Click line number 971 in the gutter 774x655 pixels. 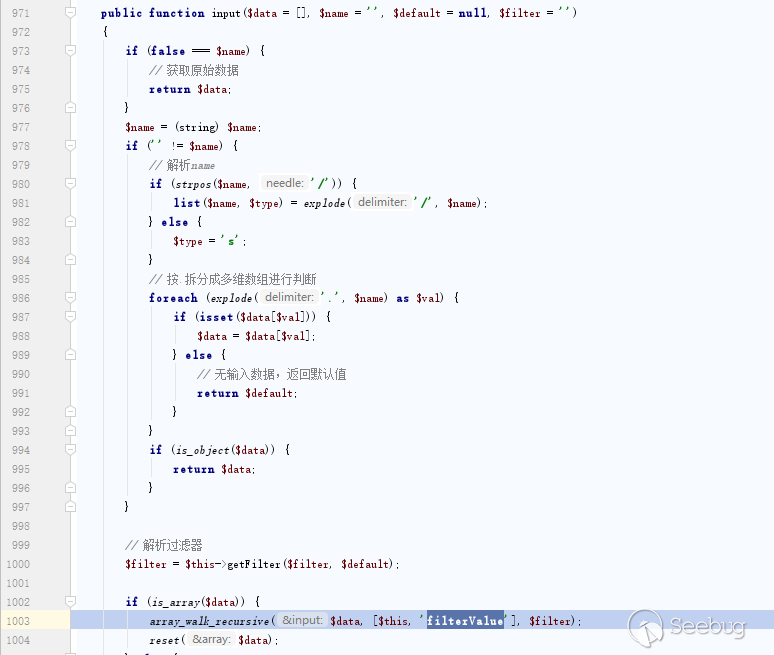[21, 13]
